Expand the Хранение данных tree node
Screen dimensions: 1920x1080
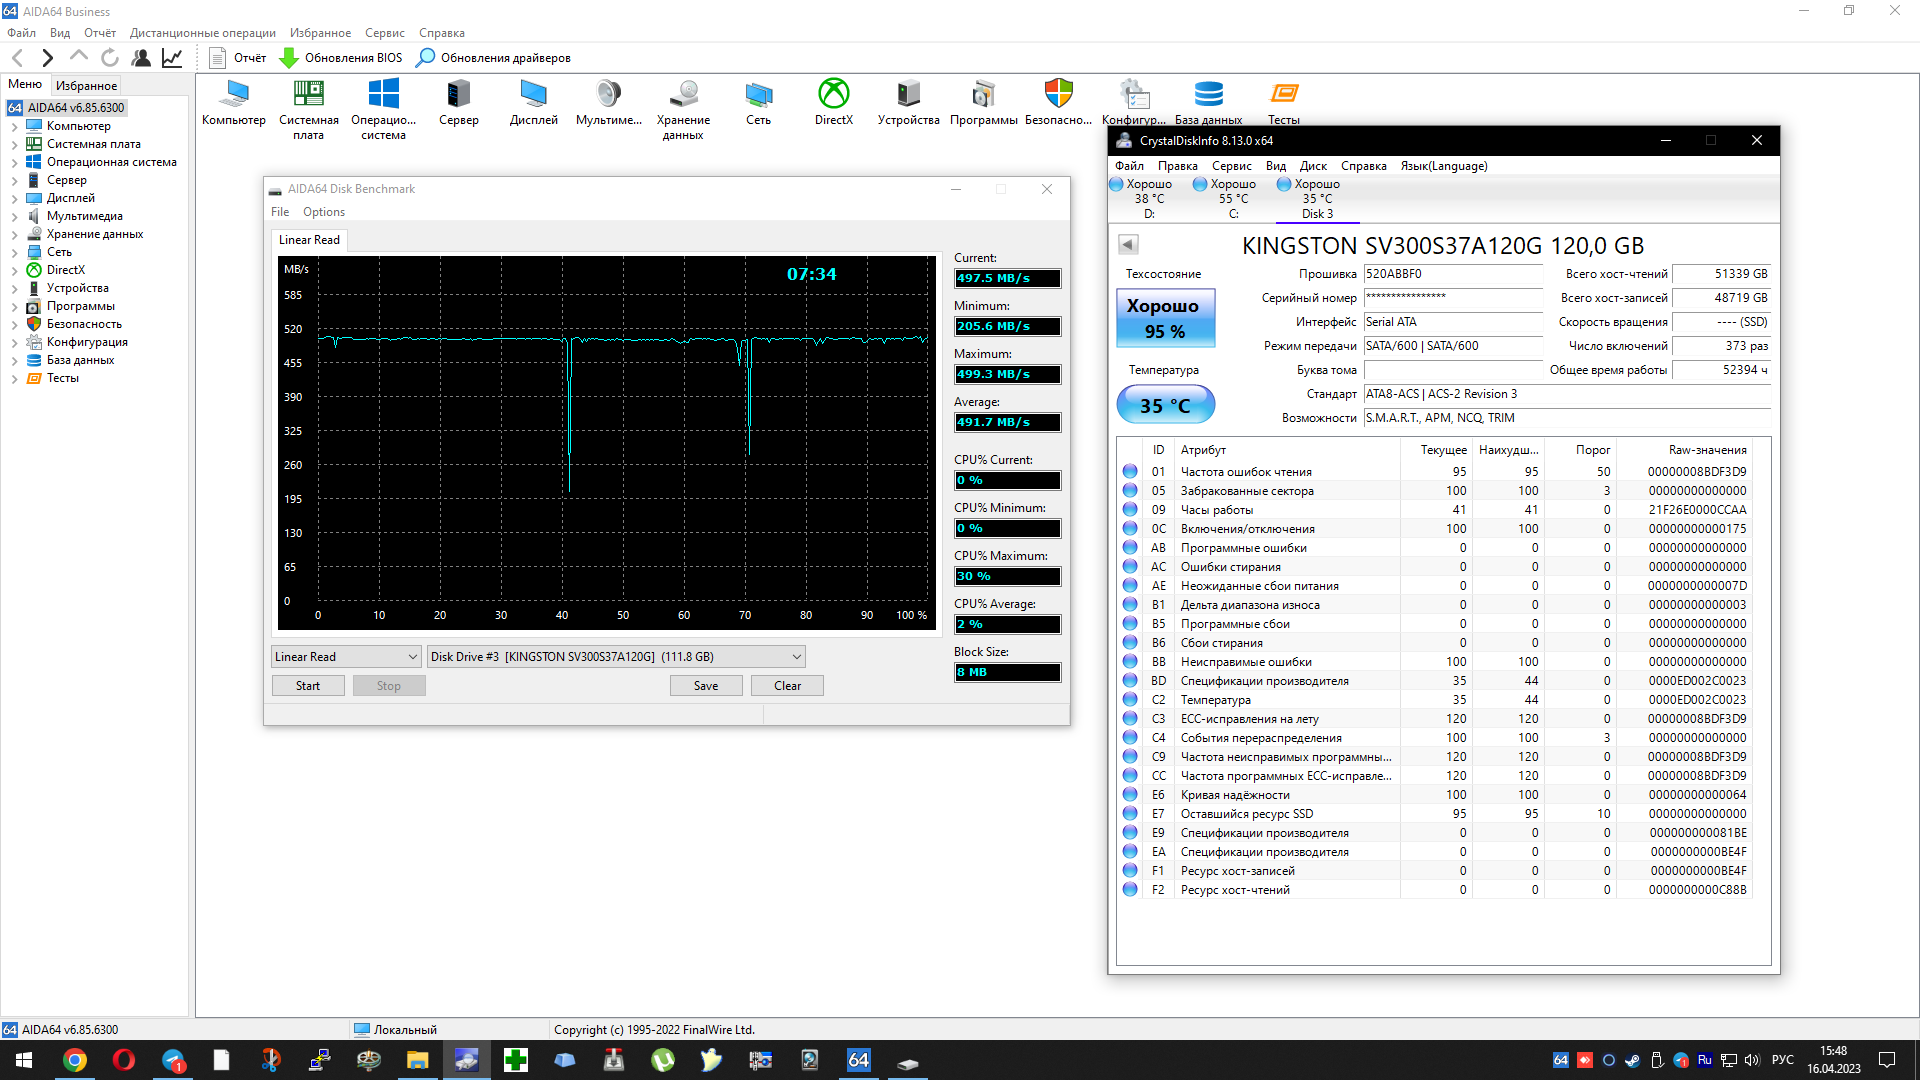click(14, 234)
